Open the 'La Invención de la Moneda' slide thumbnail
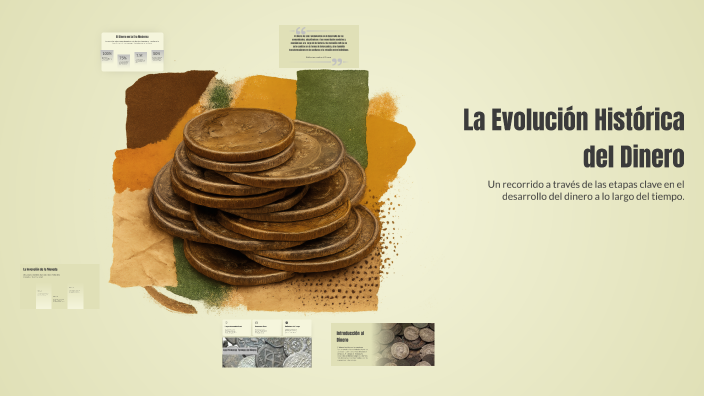Viewport: 704px width, 396px height. point(60,286)
